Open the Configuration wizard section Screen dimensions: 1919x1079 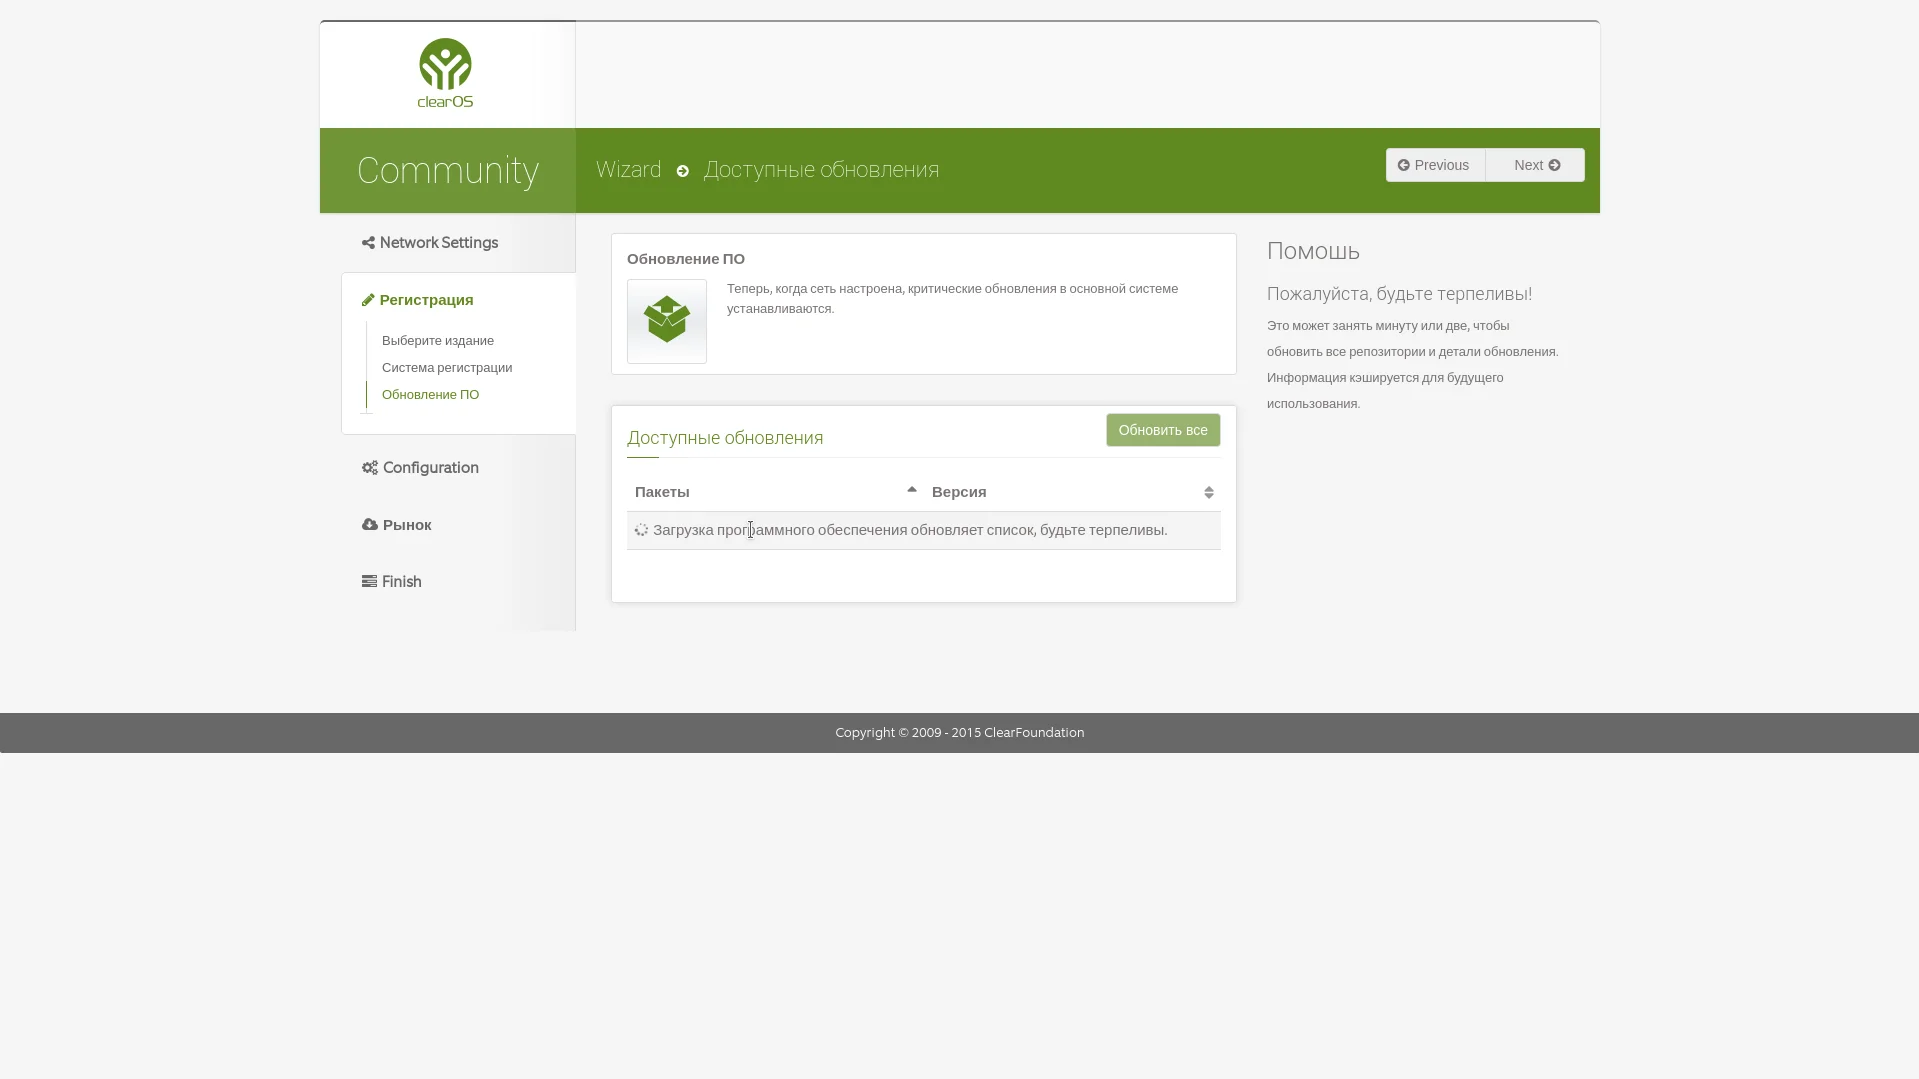click(421, 468)
